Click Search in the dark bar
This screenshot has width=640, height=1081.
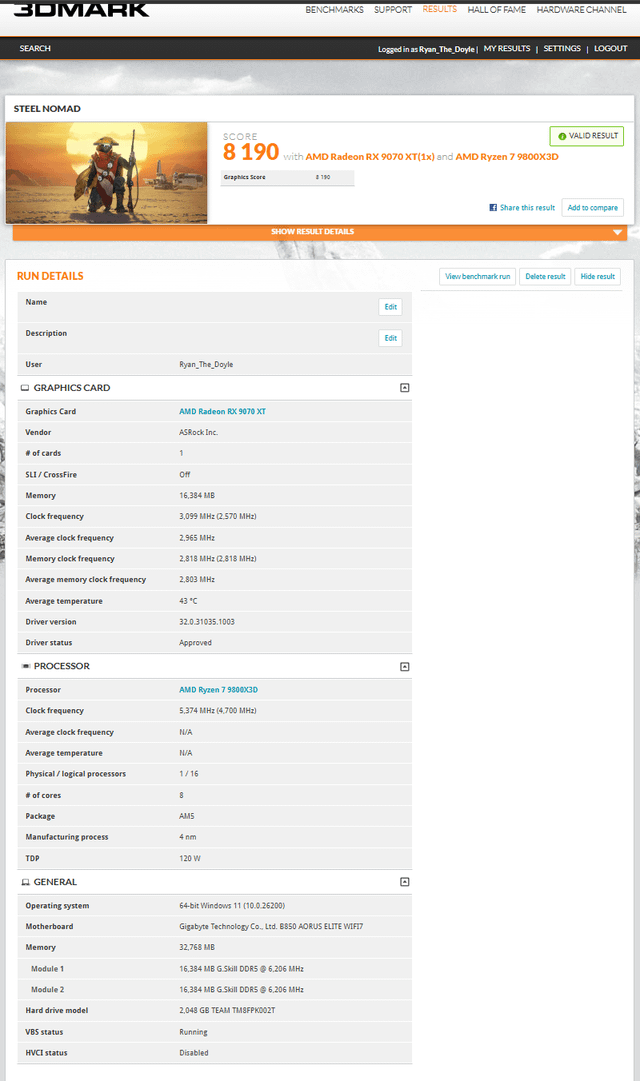click(35, 48)
